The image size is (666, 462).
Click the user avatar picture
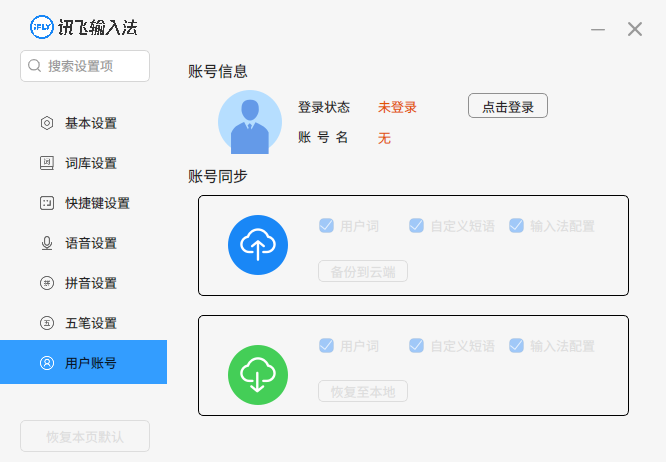[x=250, y=122]
